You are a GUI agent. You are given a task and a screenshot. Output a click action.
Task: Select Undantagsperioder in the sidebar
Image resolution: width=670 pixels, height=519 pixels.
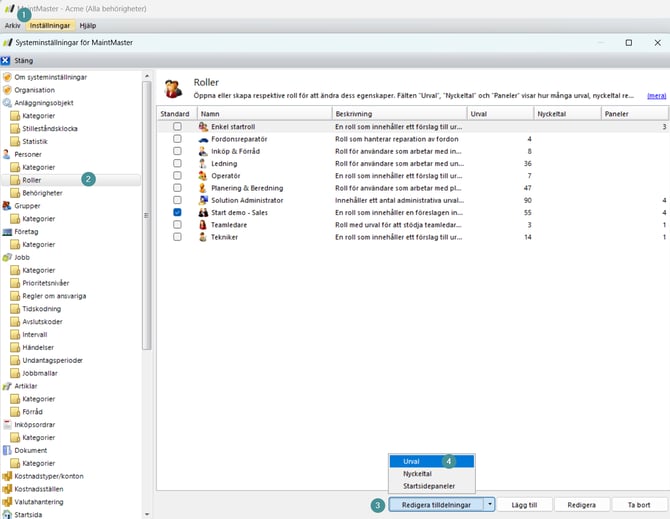click(53, 361)
